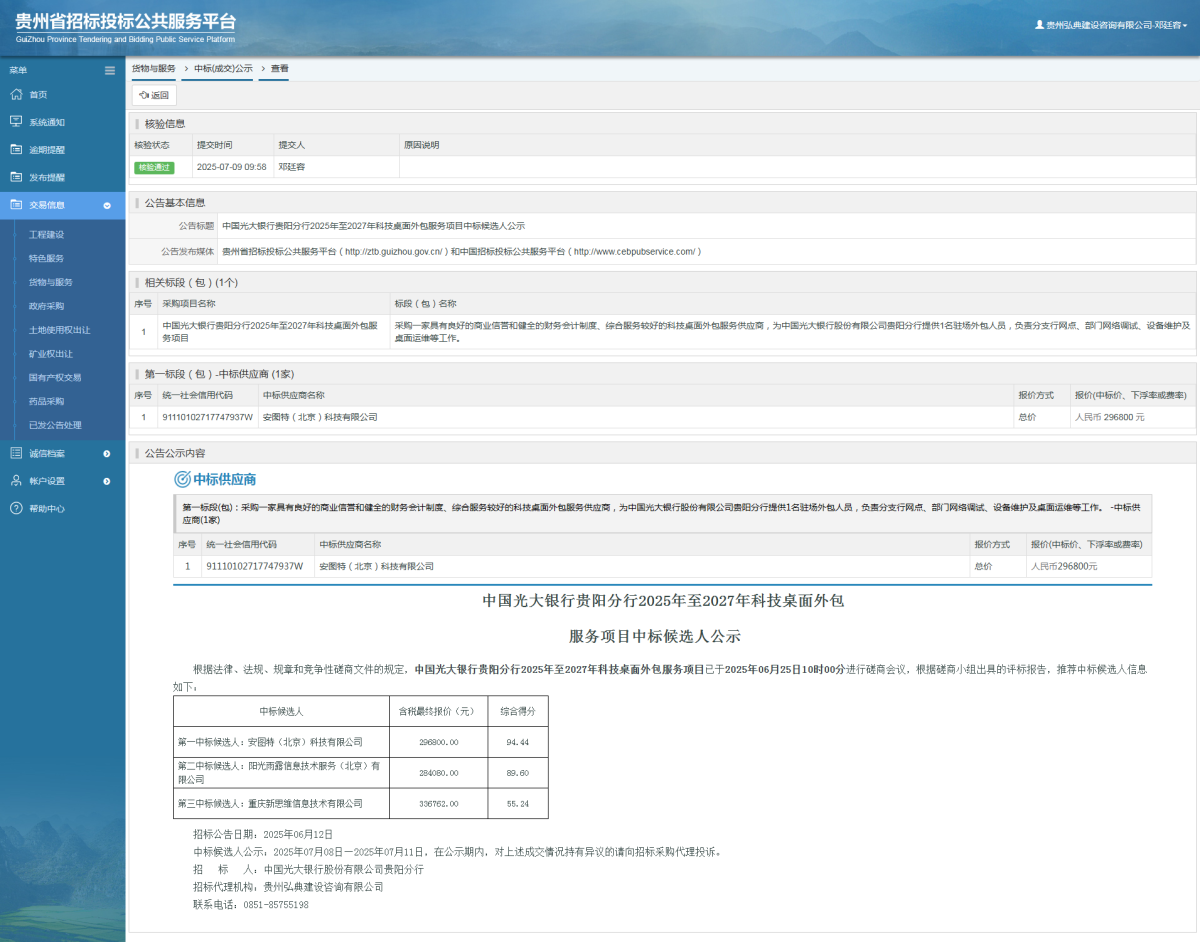Select the 系统通知 monitor icon
This screenshot has height=942, width=1200.
tap(17, 121)
